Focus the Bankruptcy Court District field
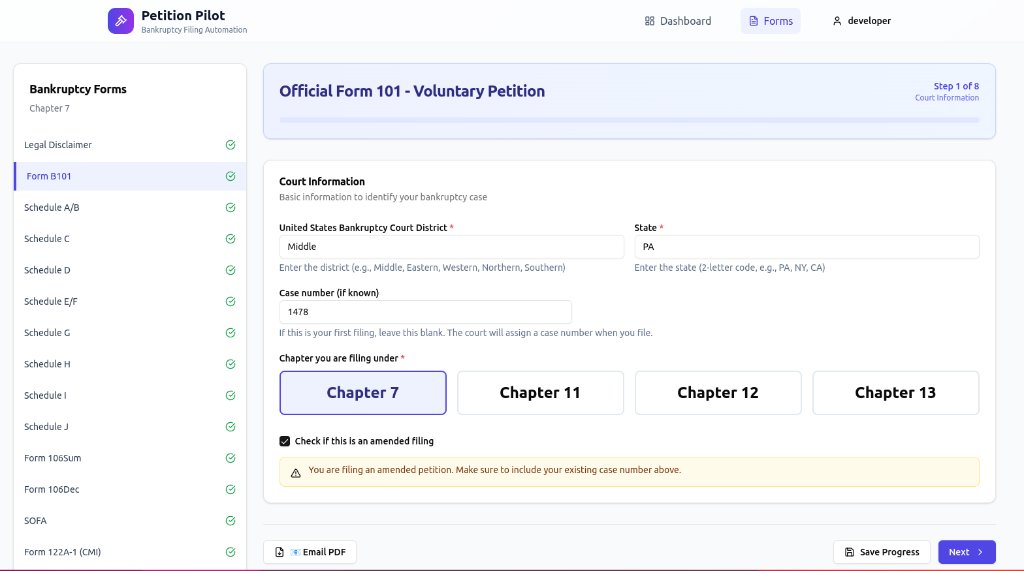 [x=451, y=247]
